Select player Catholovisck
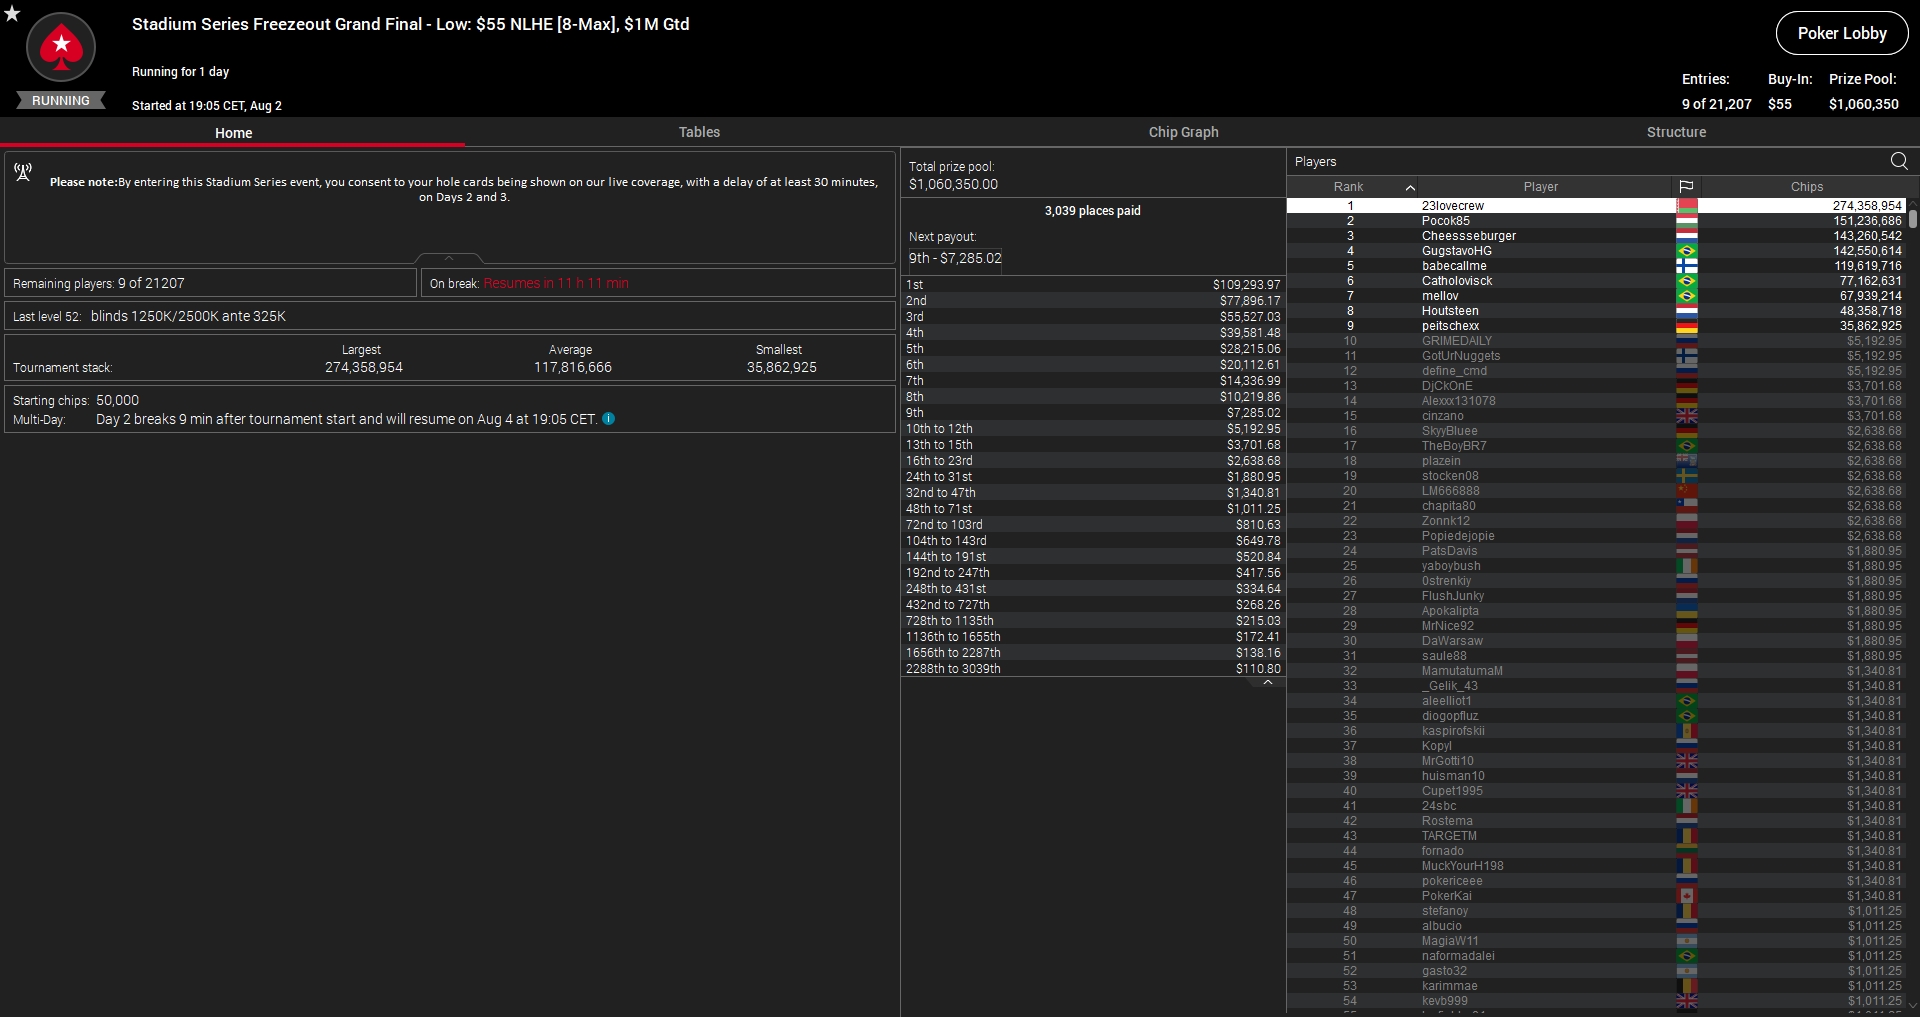The width and height of the screenshot is (1920, 1017). tap(1596, 281)
